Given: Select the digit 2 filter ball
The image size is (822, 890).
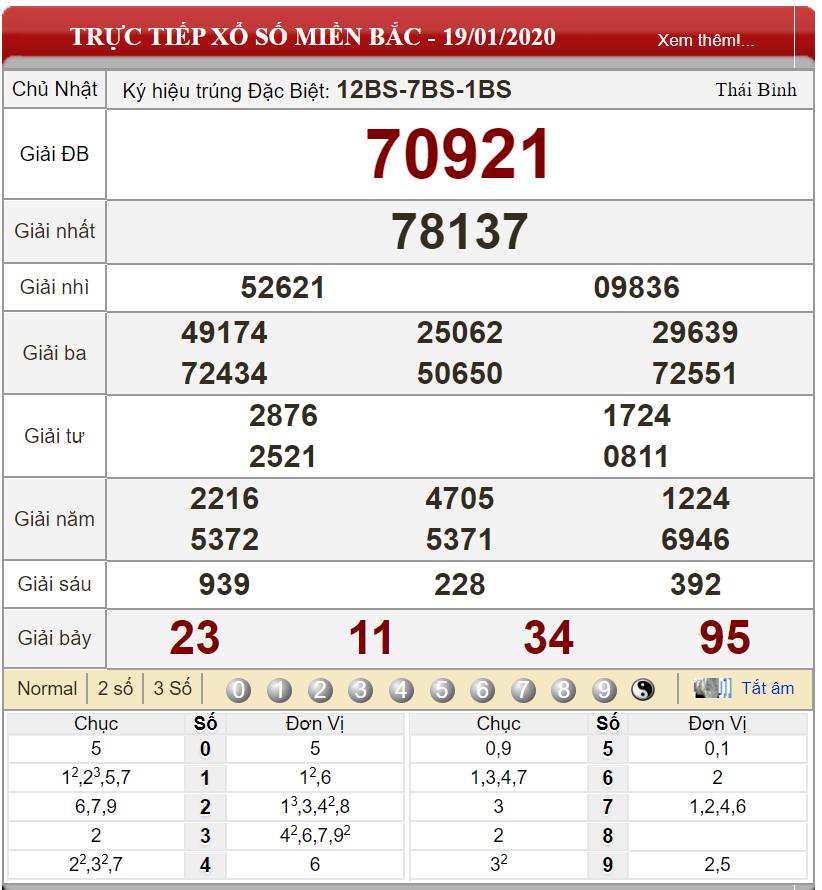Looking at the screenshot, I should point(320,690).
